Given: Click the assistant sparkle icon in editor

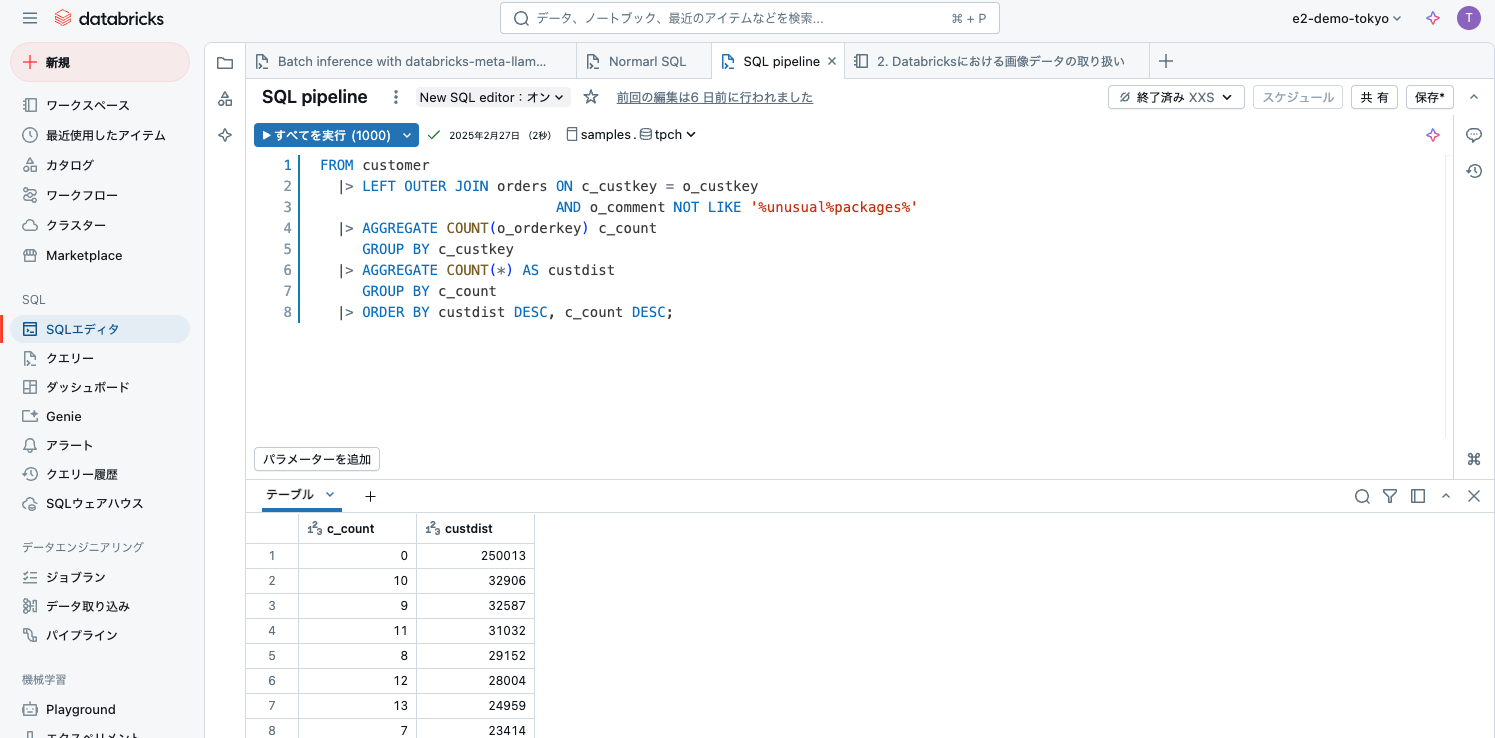Looking at the screenshot, I should click(1433, 135).
